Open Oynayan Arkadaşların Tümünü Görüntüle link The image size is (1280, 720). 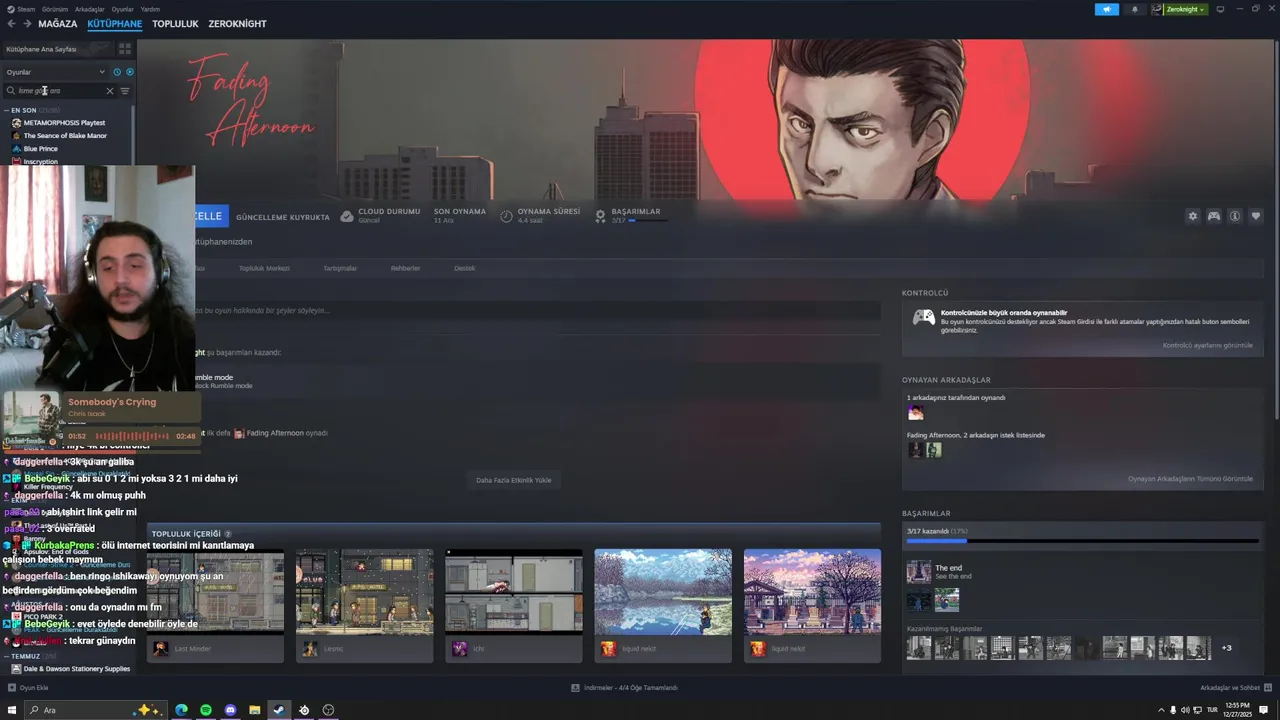click(x=1190, y=479)
